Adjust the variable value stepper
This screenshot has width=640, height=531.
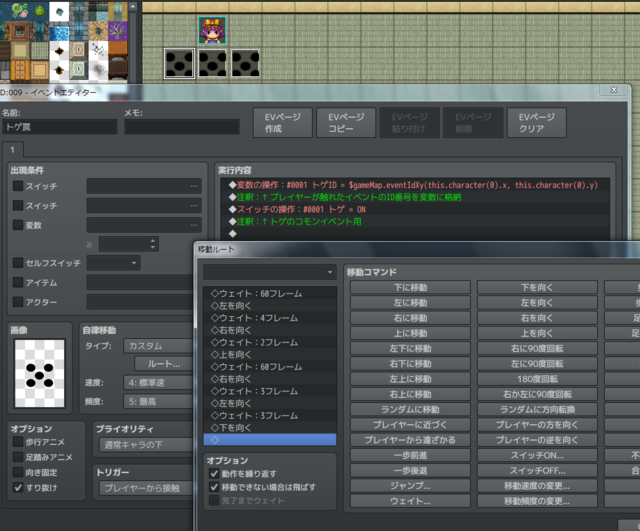click(153, 244)
